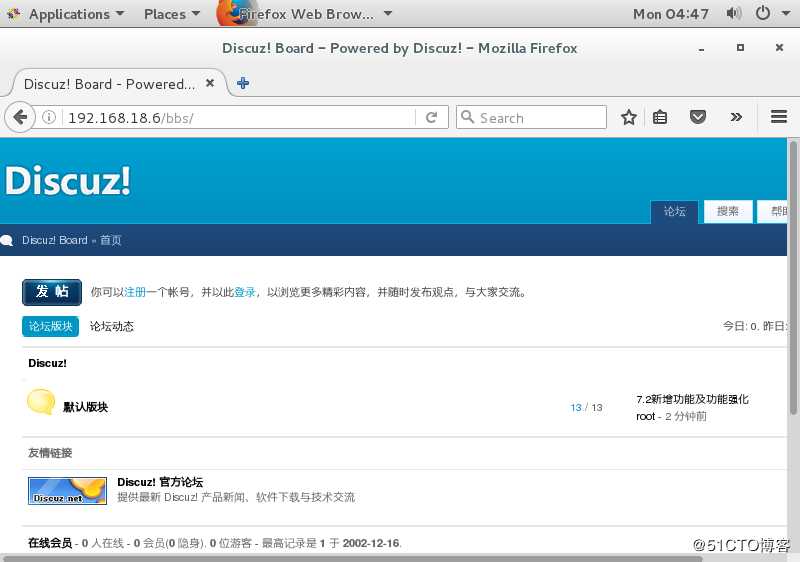Show bookmarks list icon
The height and width of the screenshot is (562, 800).
pos(660,118)
